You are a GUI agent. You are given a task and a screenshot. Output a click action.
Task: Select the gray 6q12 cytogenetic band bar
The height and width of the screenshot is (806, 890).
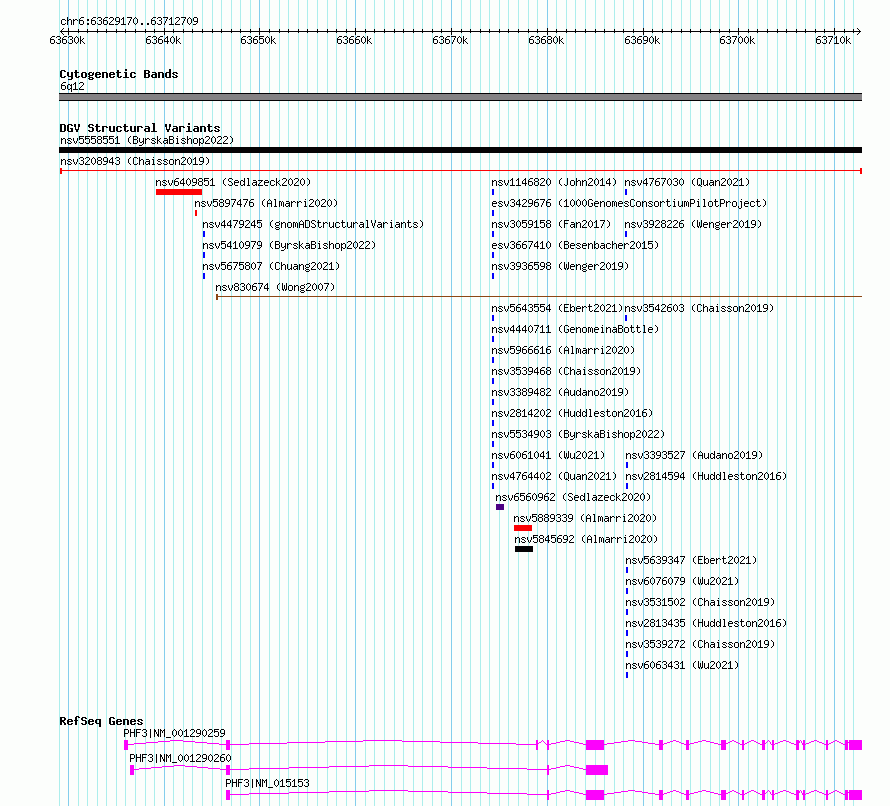(460, 97)
